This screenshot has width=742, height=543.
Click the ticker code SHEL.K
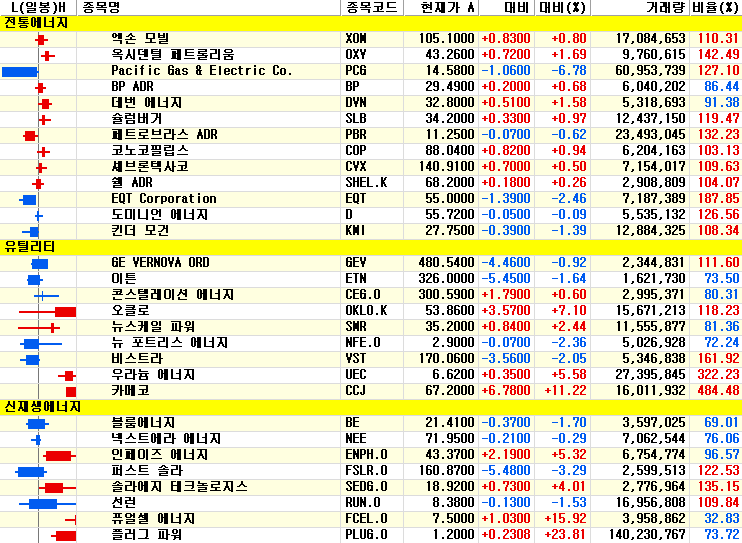[x=366, y=183]
